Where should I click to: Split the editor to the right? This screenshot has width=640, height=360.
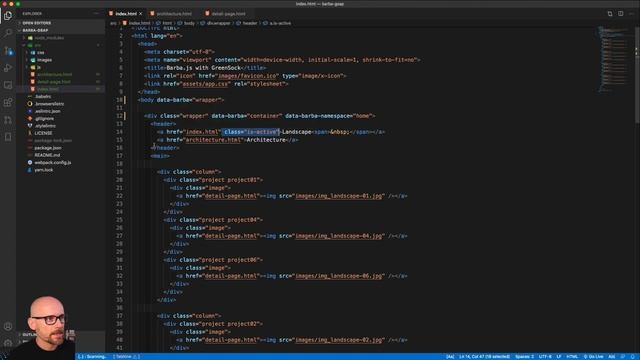620,13
